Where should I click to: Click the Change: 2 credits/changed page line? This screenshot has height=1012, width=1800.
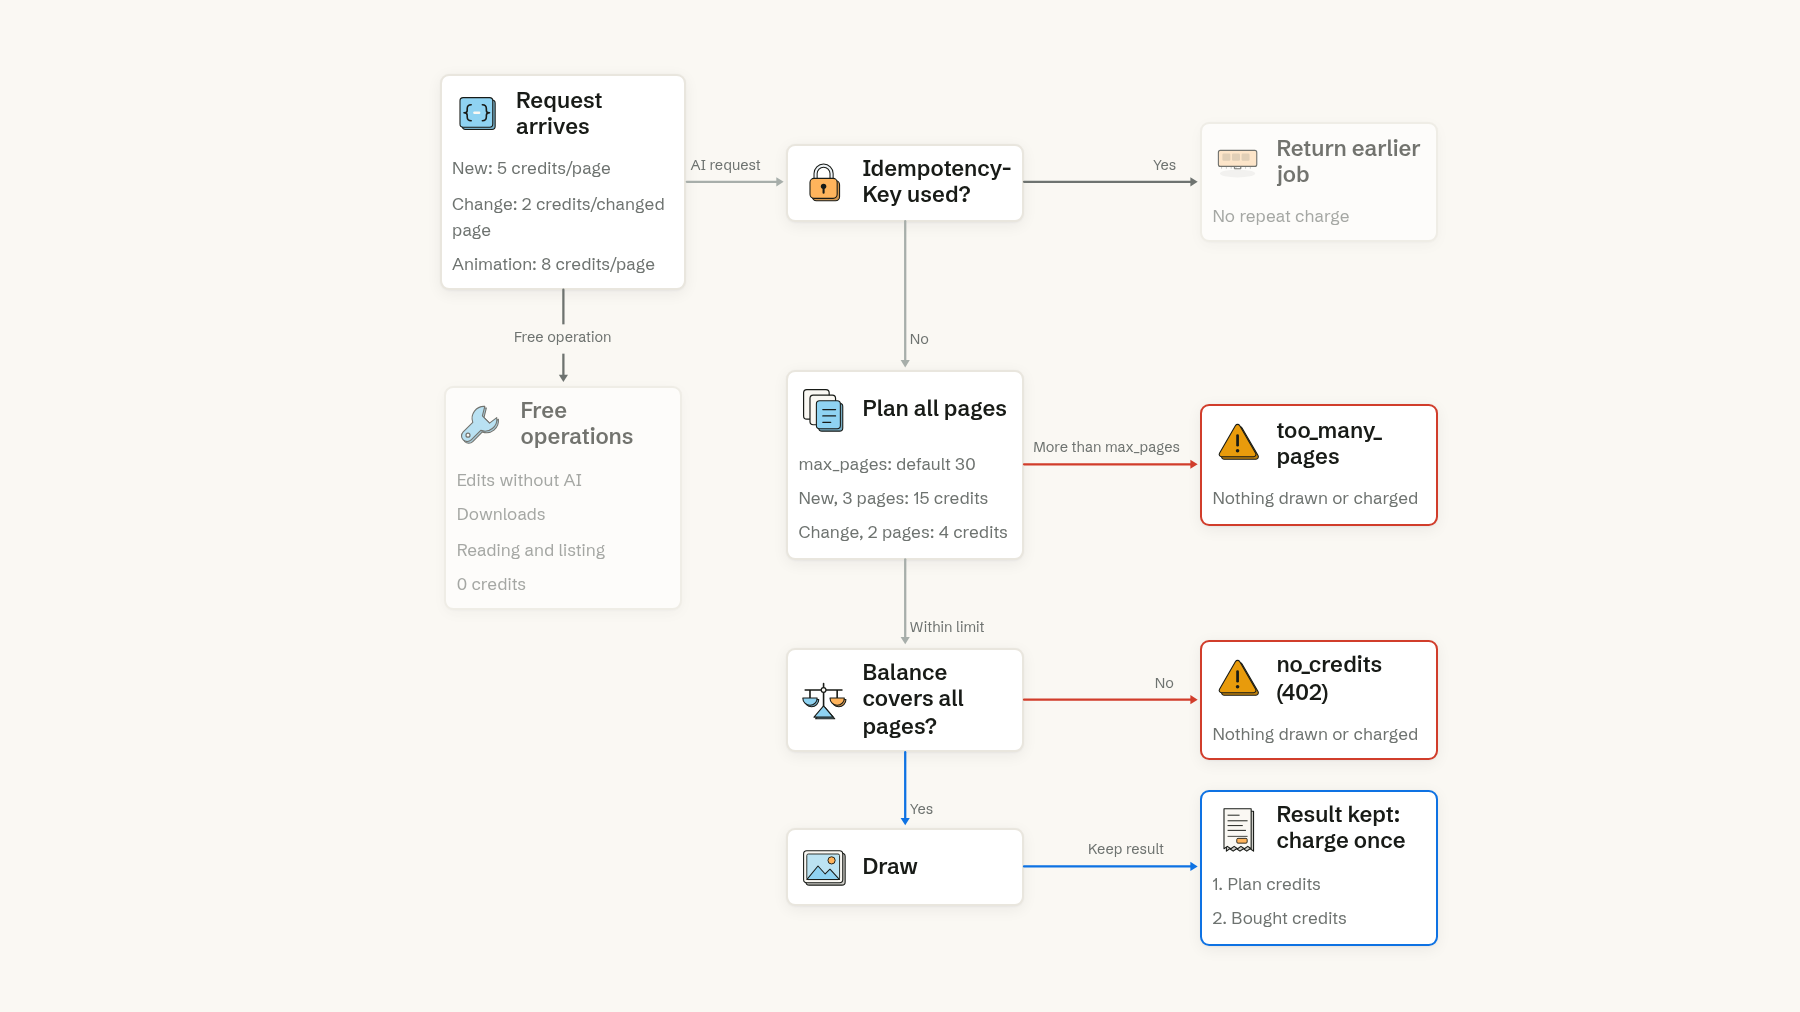tap(558, 217)
